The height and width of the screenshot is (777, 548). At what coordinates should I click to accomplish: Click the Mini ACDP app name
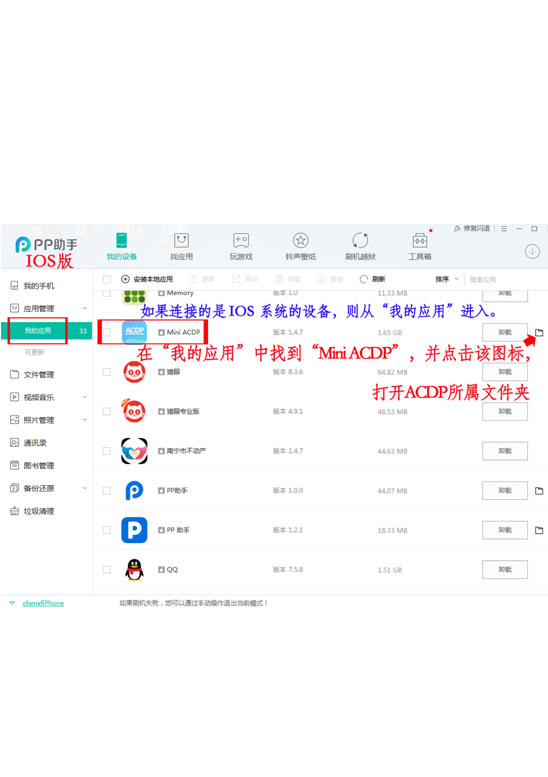pos(183,332)
